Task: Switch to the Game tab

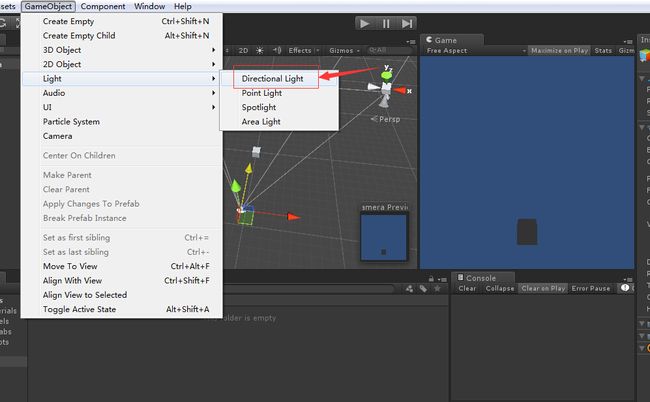Action: (452, 40)
